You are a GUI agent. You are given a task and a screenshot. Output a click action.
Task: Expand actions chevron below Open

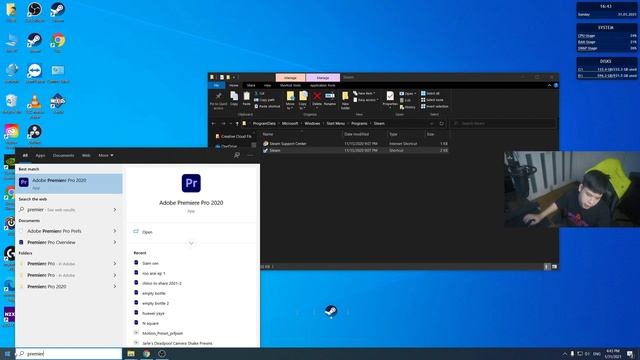(x=191, y=243)
